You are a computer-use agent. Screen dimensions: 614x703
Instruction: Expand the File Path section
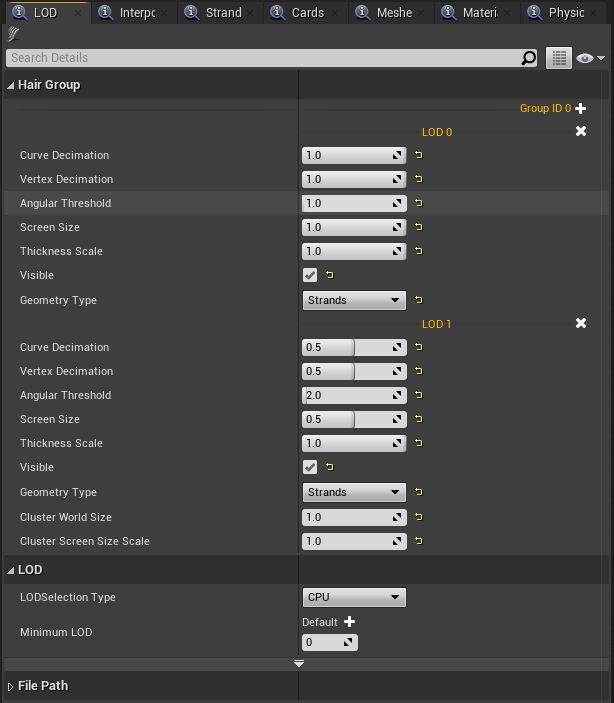pyautogui.click(x=12, y=686)
